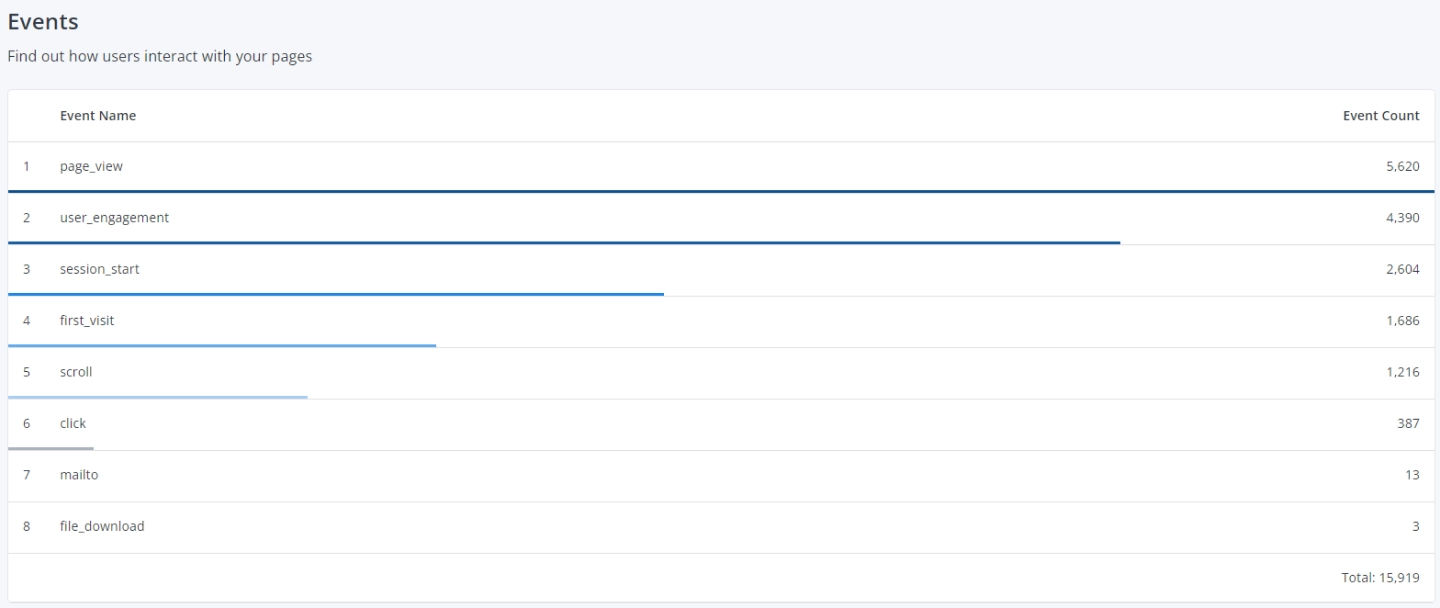Click the session_start blue bar
The height and width of the screenshot is (608, 1440).
click(335, 294)
